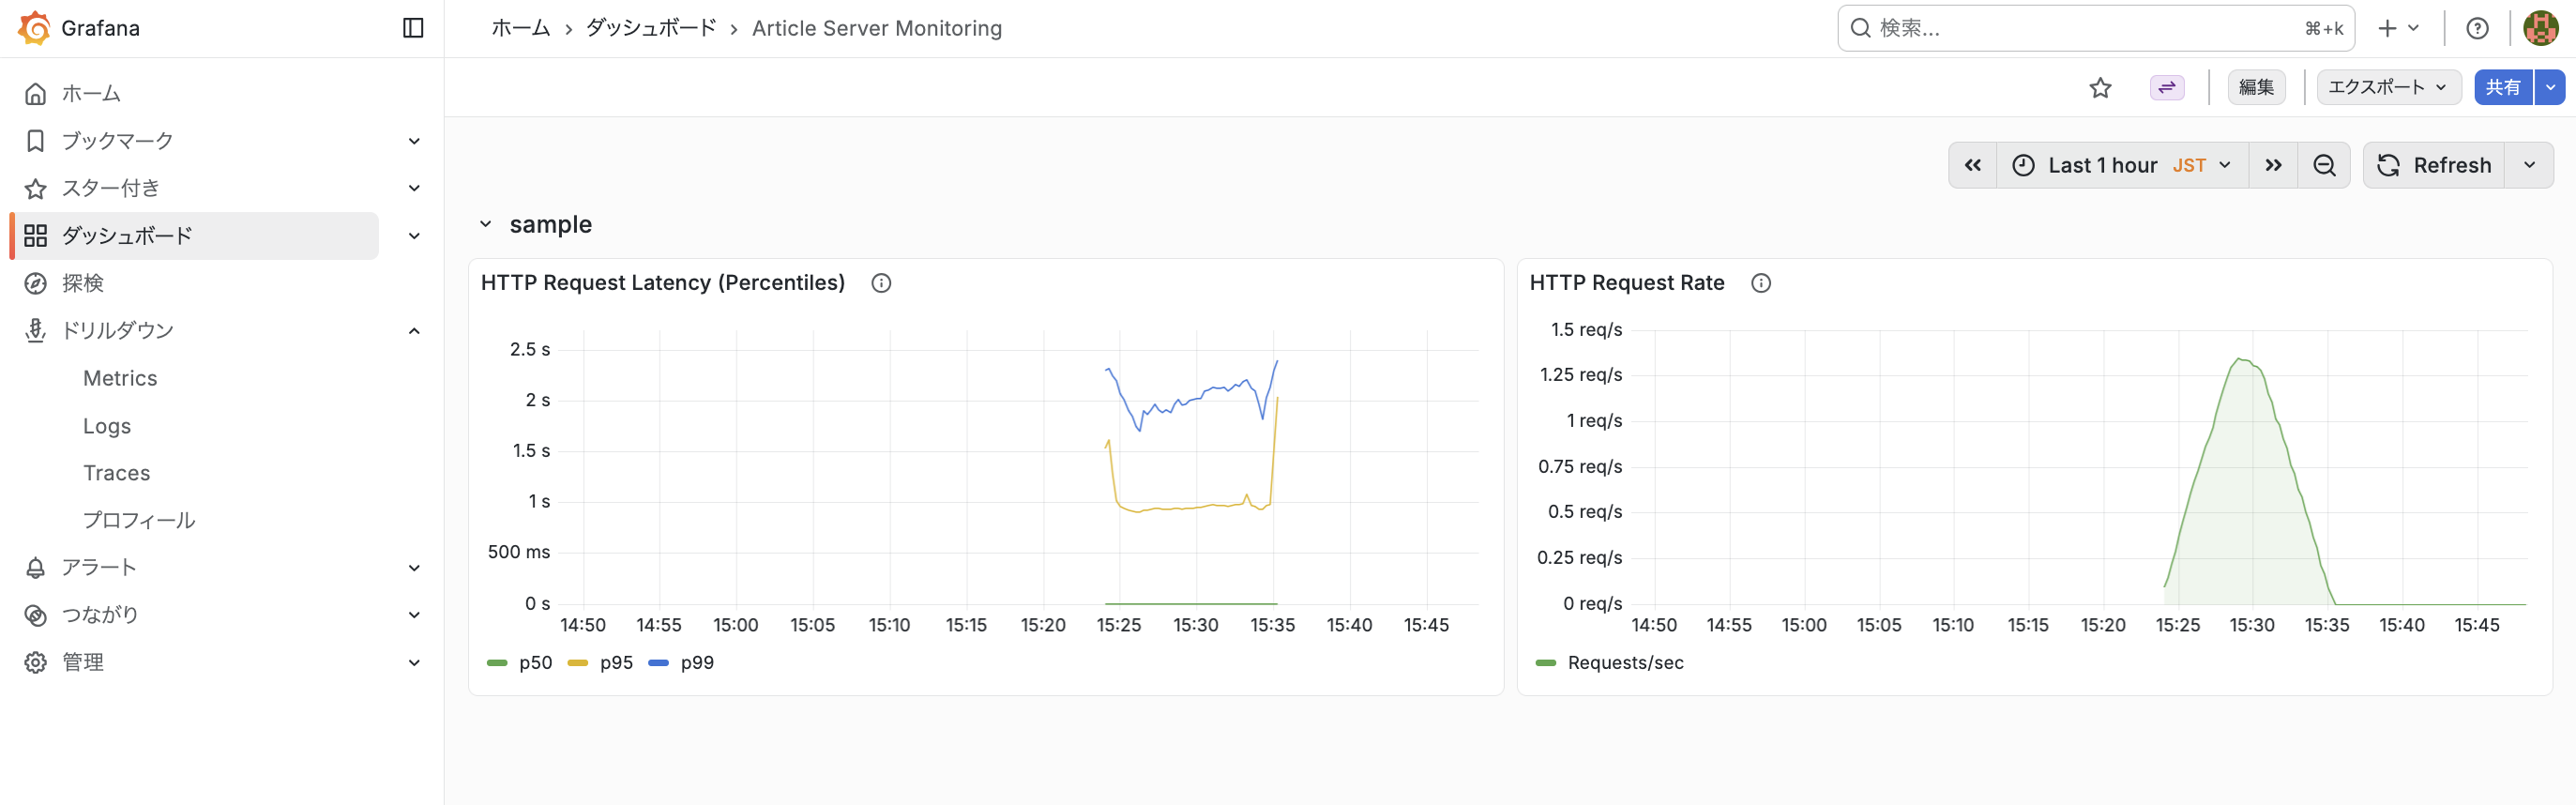Viewport: 2576px width, 805px height.
Task: Click the 編集 button
Action: [2256, 88]
